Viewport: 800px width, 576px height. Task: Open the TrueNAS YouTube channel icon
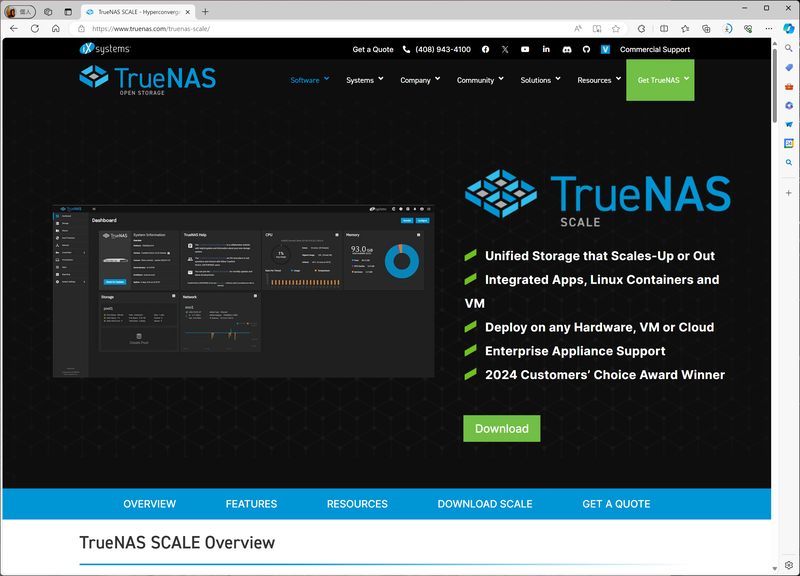526,49
